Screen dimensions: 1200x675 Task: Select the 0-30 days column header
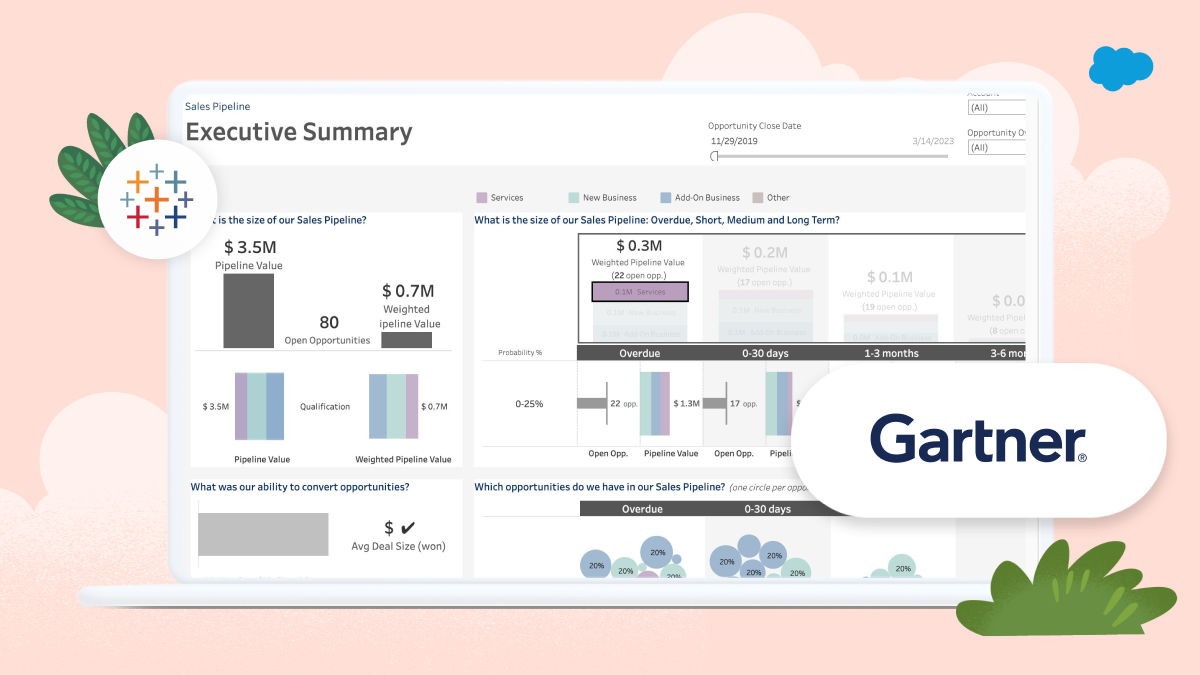pos(765,352)
